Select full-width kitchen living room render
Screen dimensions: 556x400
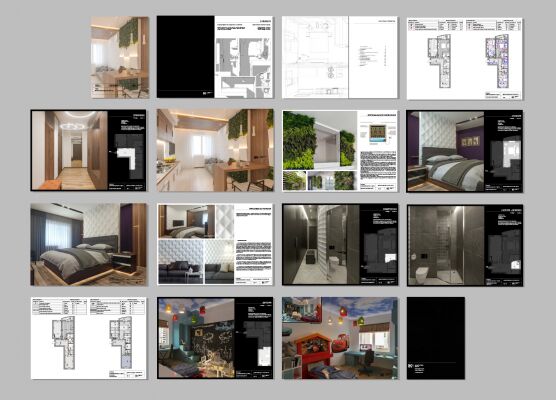(x=215, y=150)
